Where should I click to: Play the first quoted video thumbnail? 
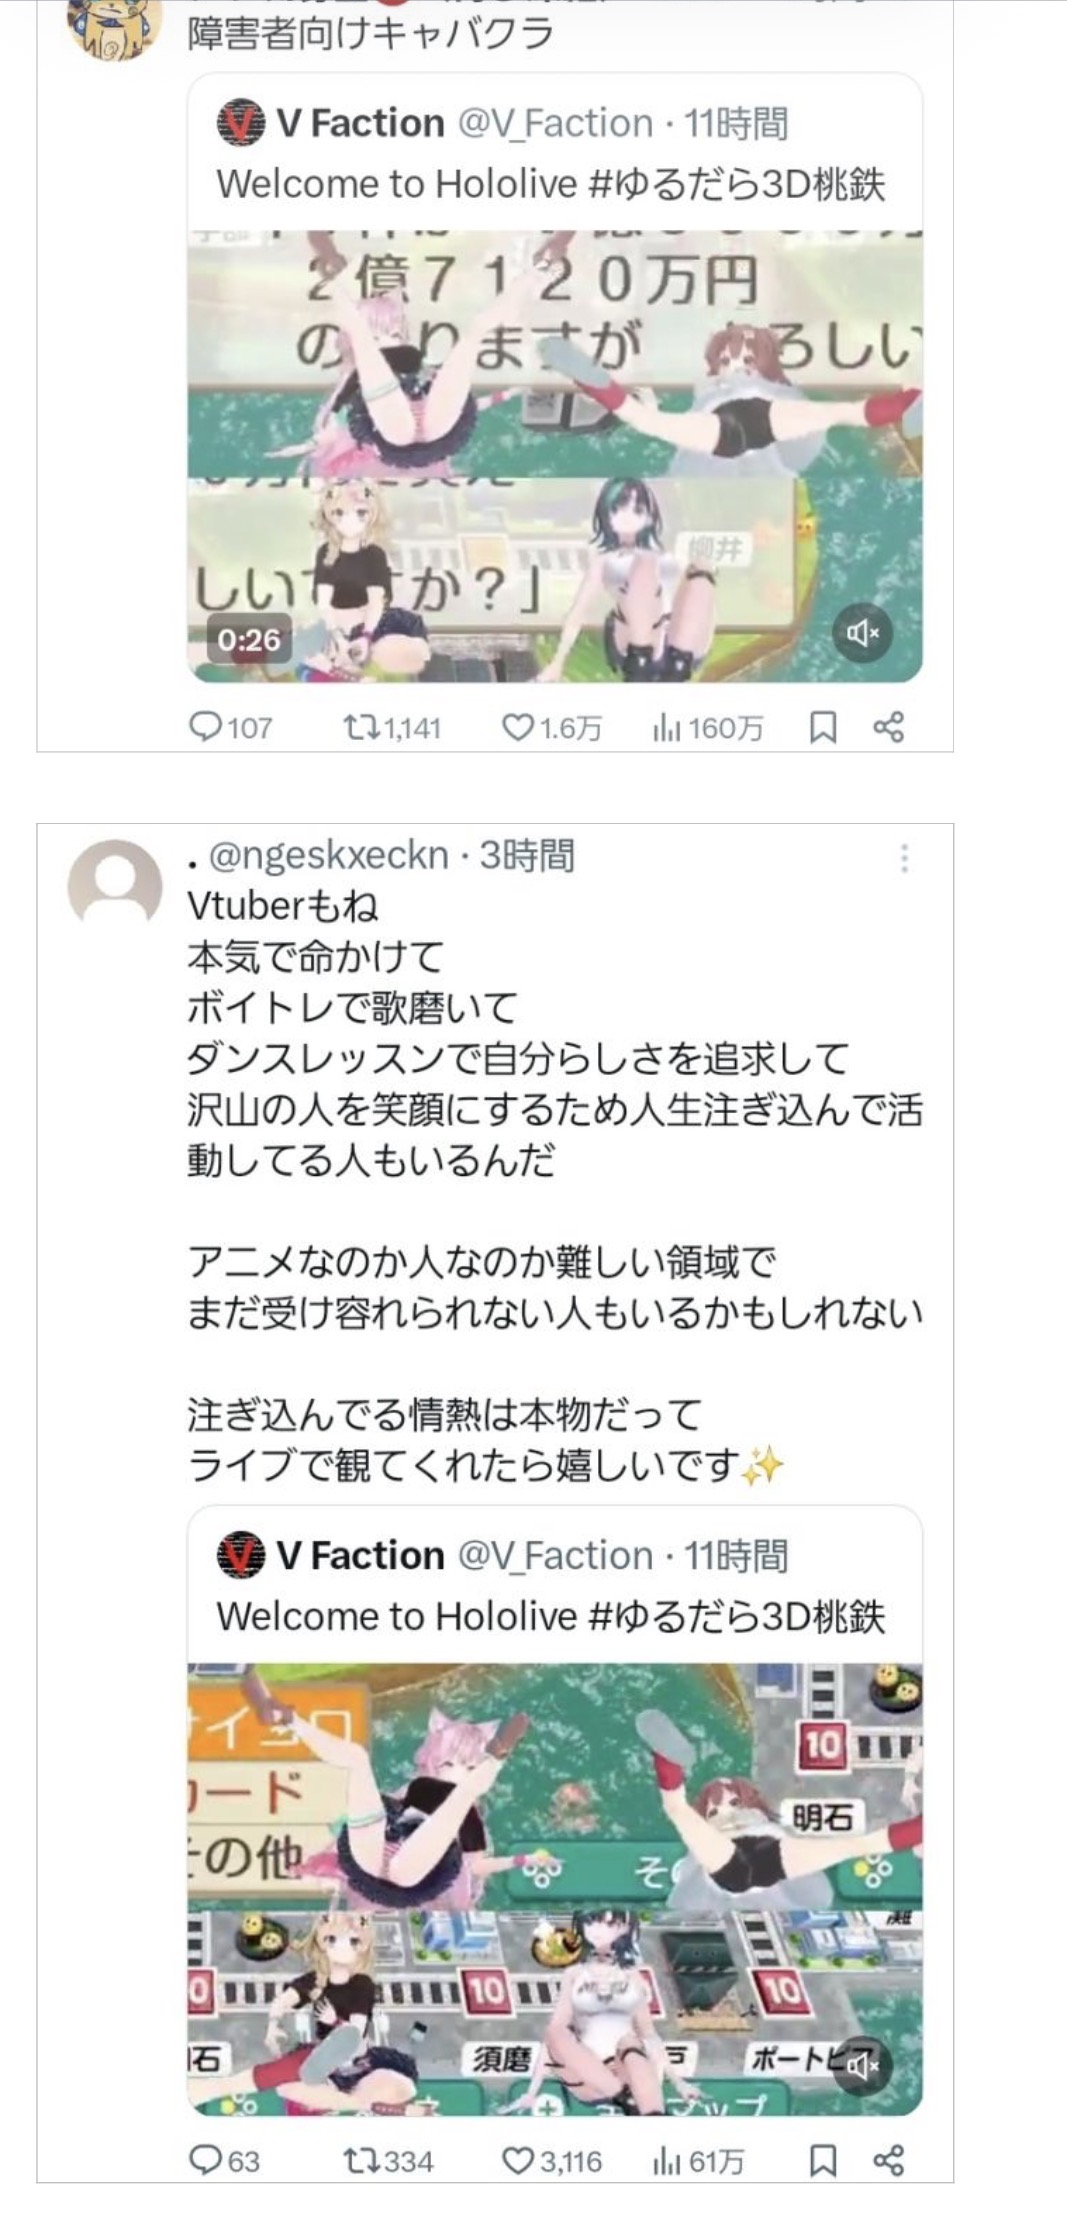[x=555, y=456]
